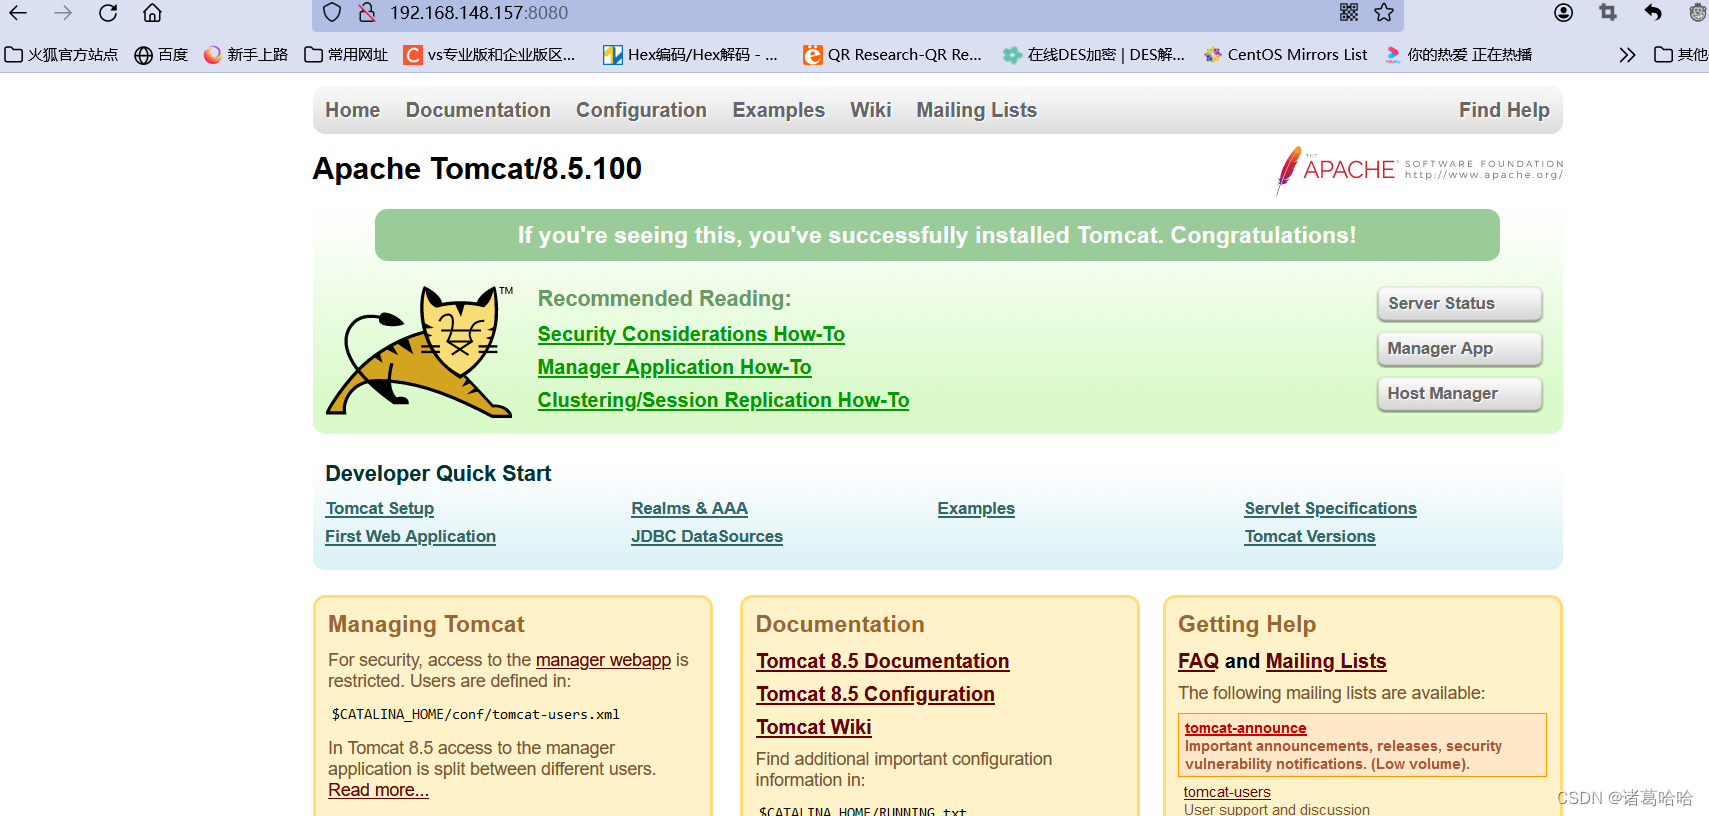Viewport: 1709px width, 816px height.
Task: Open the FAQ link
Action: [x=1198, y=661]
